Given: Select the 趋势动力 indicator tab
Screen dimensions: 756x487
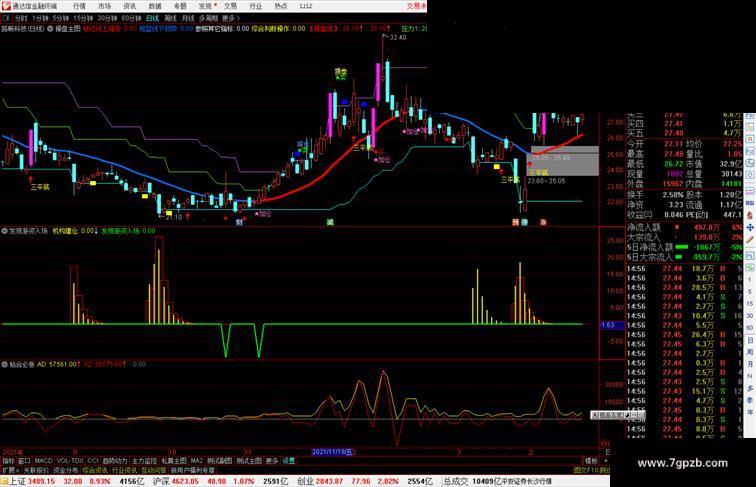Looking at the screenshot, I should pos(115,461).
